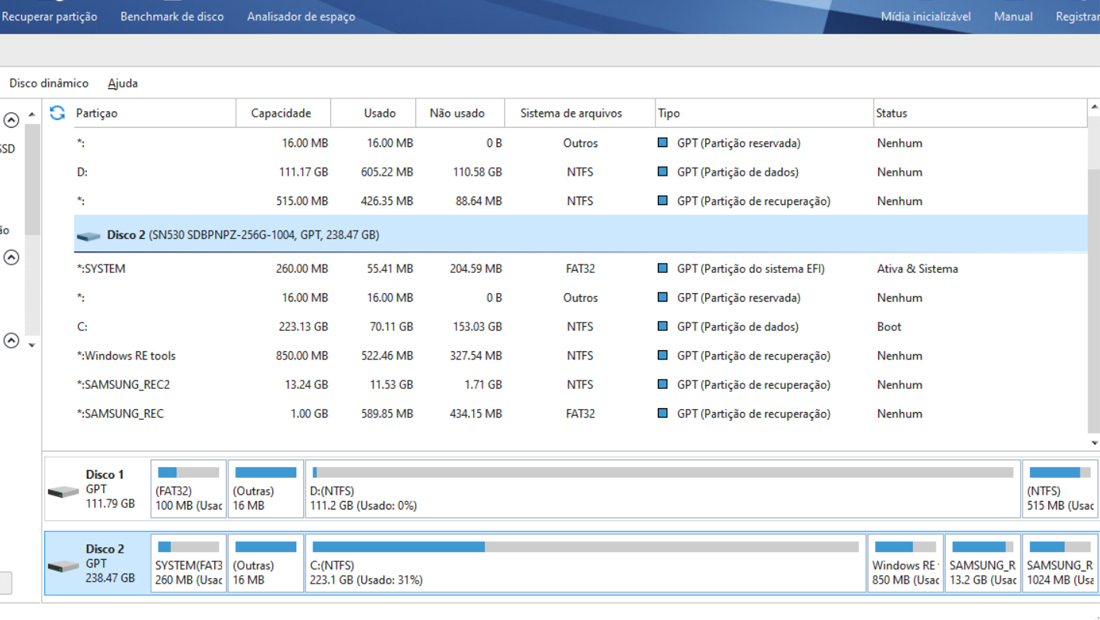
Task: Select C:(NTFS) 223.1 GB usage bar block
Action: [x=585, y=563]
